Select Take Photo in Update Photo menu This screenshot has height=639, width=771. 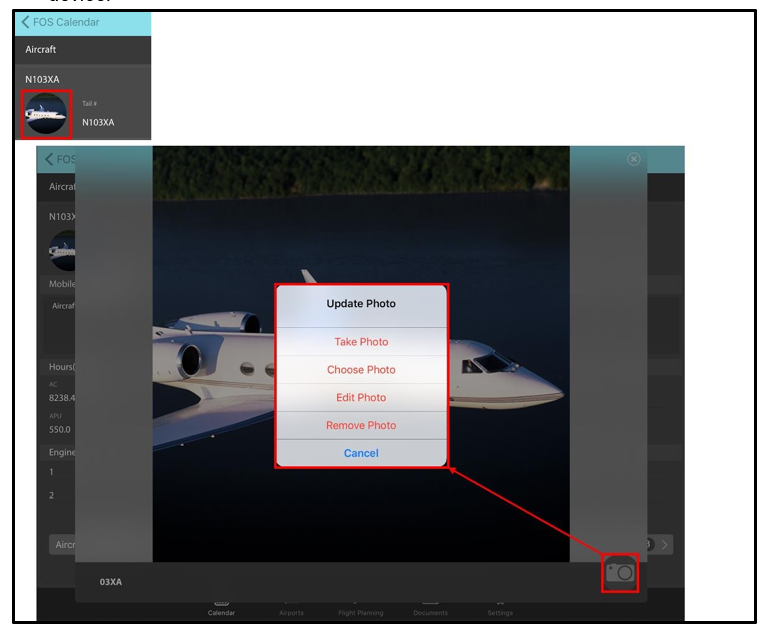361,342
